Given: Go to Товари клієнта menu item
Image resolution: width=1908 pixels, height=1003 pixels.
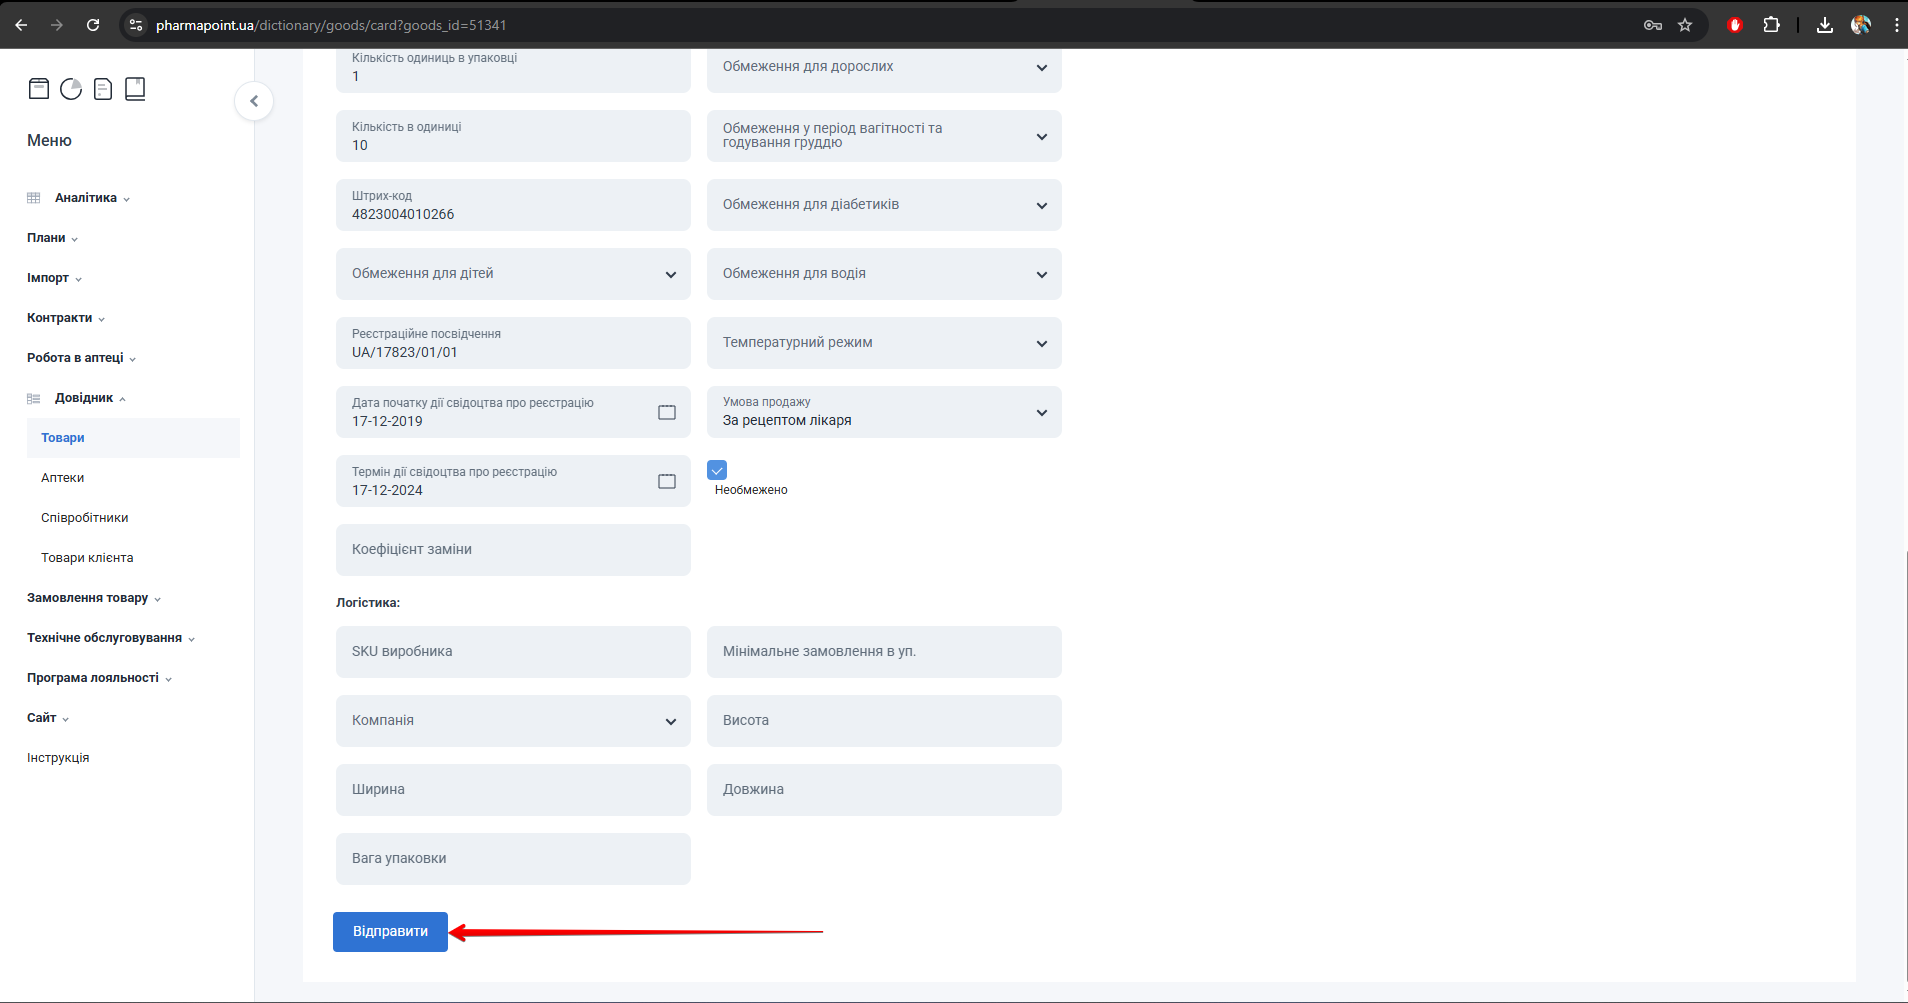Looking at the screenshot, I should click(87, 558).
